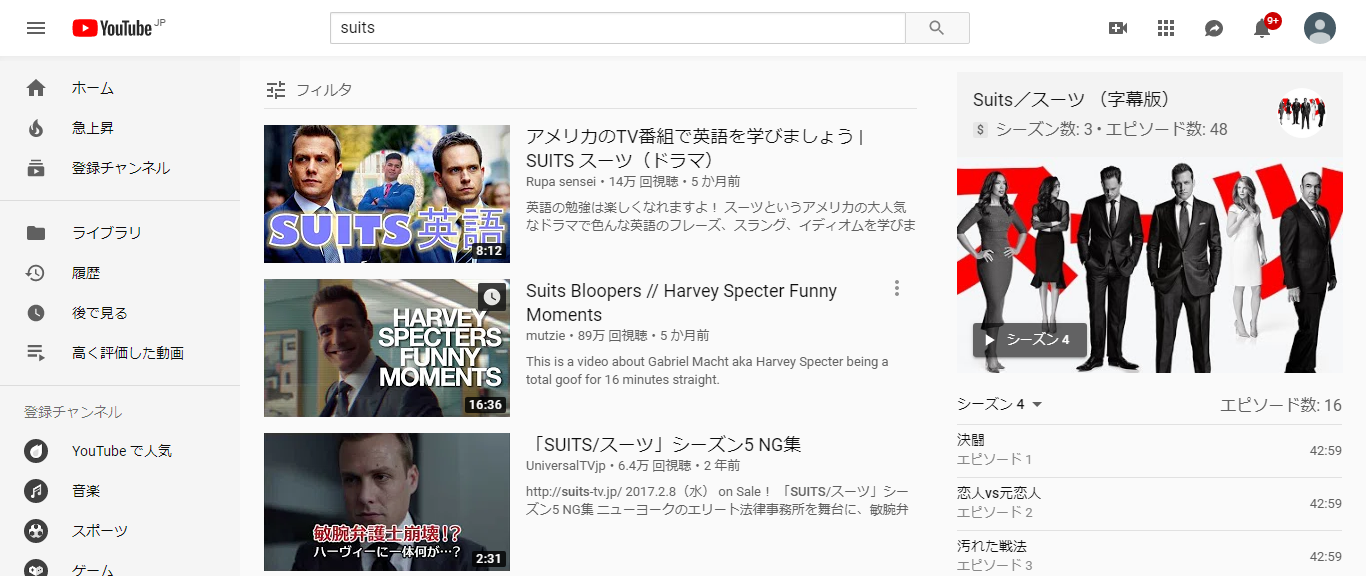Open the messages share icon
This screenshot has width=1366, height=576.
1214,28
